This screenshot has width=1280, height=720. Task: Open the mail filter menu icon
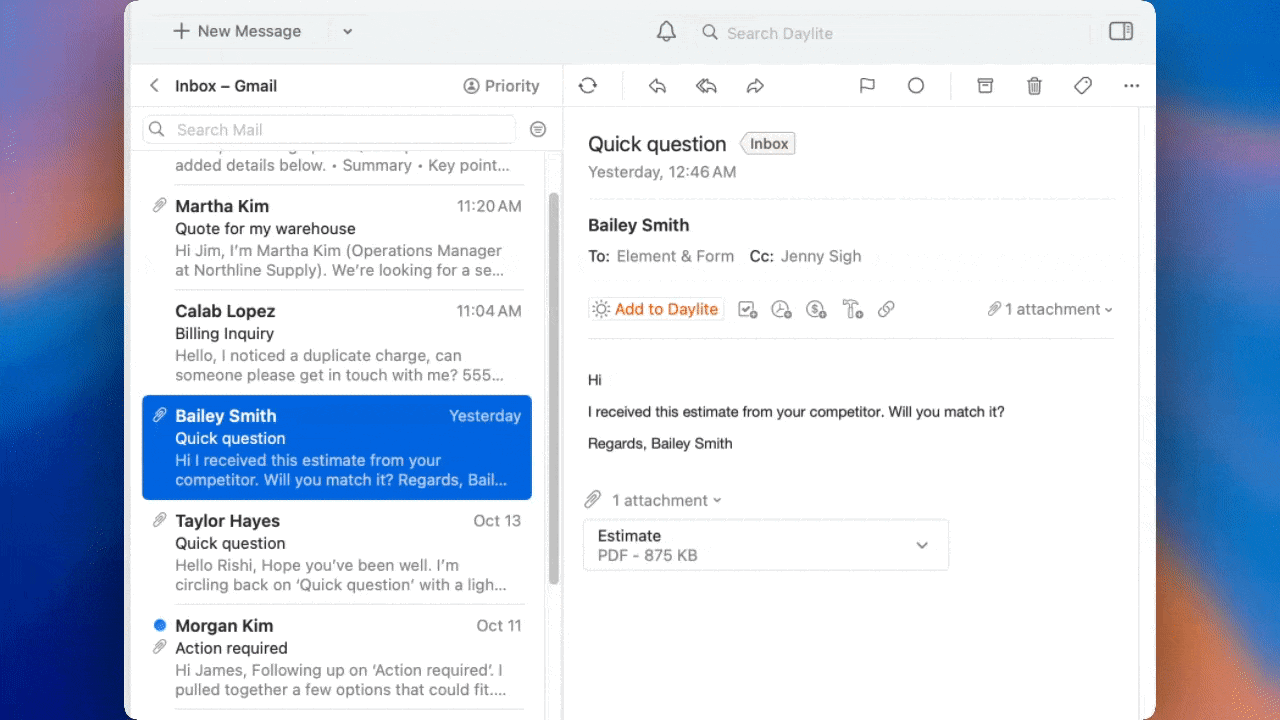[x=538, y=130]
